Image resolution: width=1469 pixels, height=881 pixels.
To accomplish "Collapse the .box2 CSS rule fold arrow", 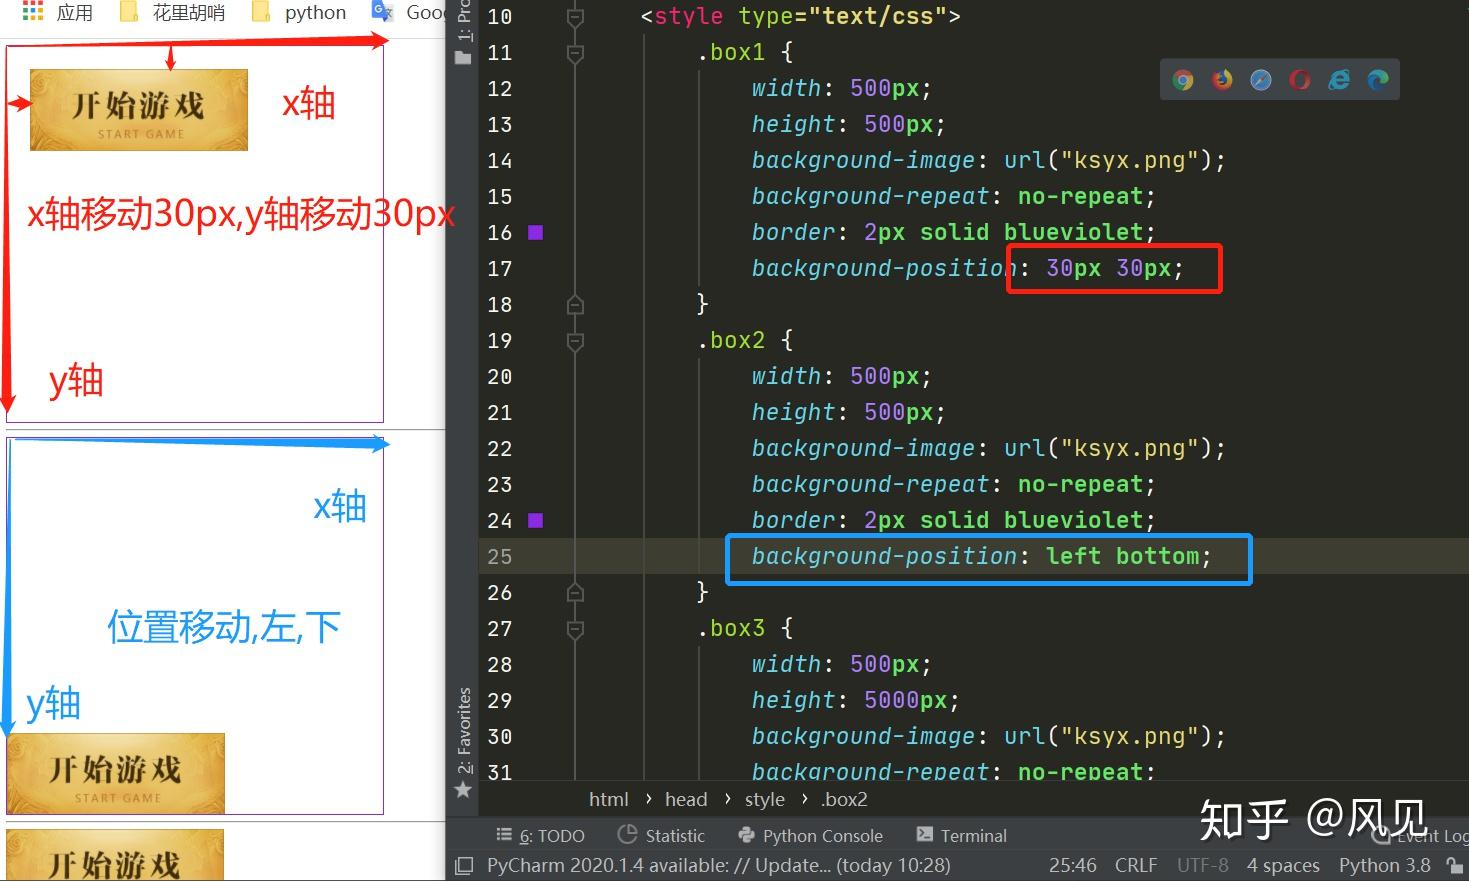I will coord(574,340).
